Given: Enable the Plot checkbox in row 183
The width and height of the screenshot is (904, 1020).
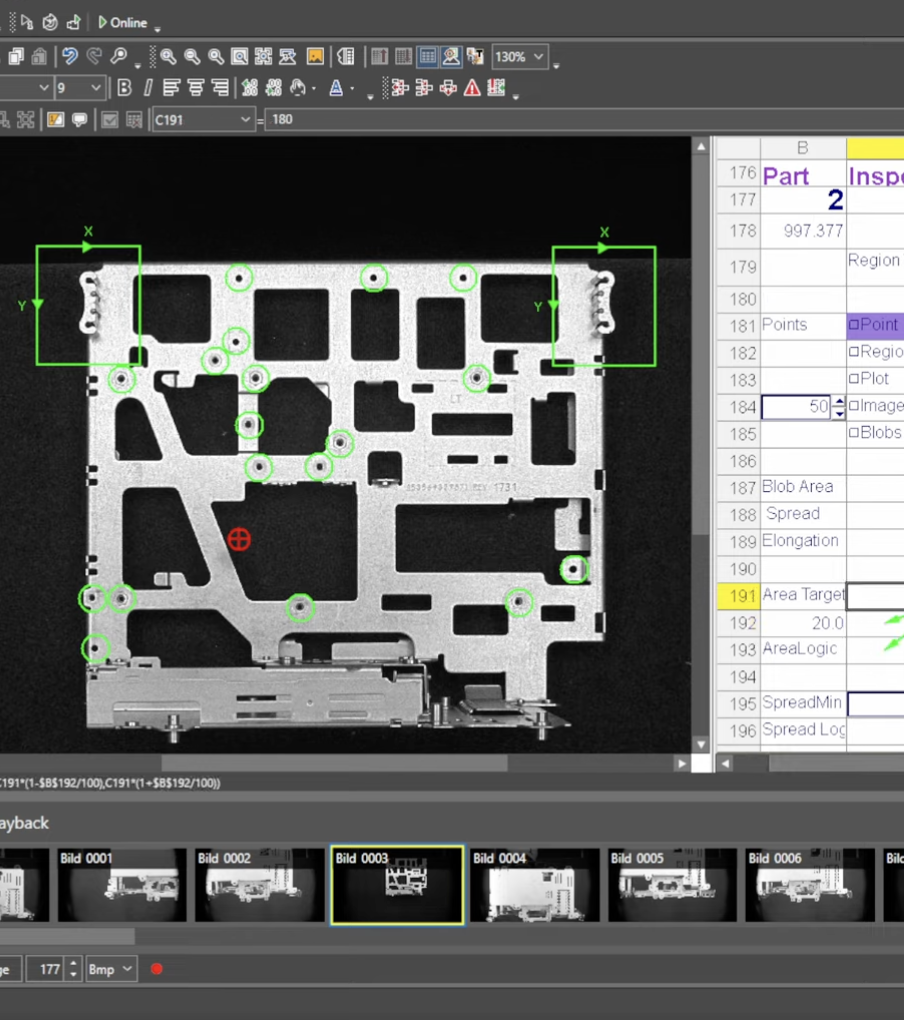Looking at the screenshot, I should click(x=854, y=379).
